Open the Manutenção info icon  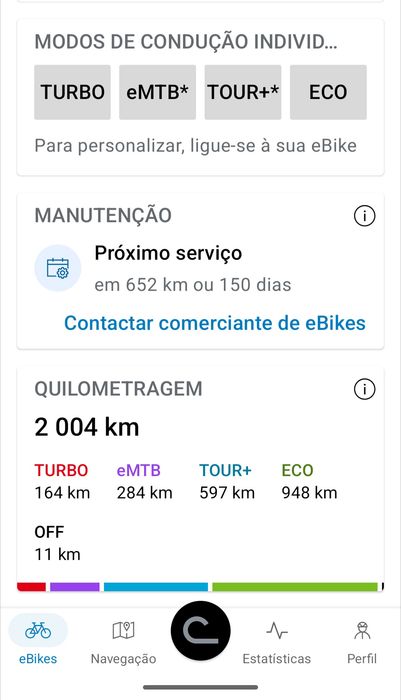tap(364, 216)
